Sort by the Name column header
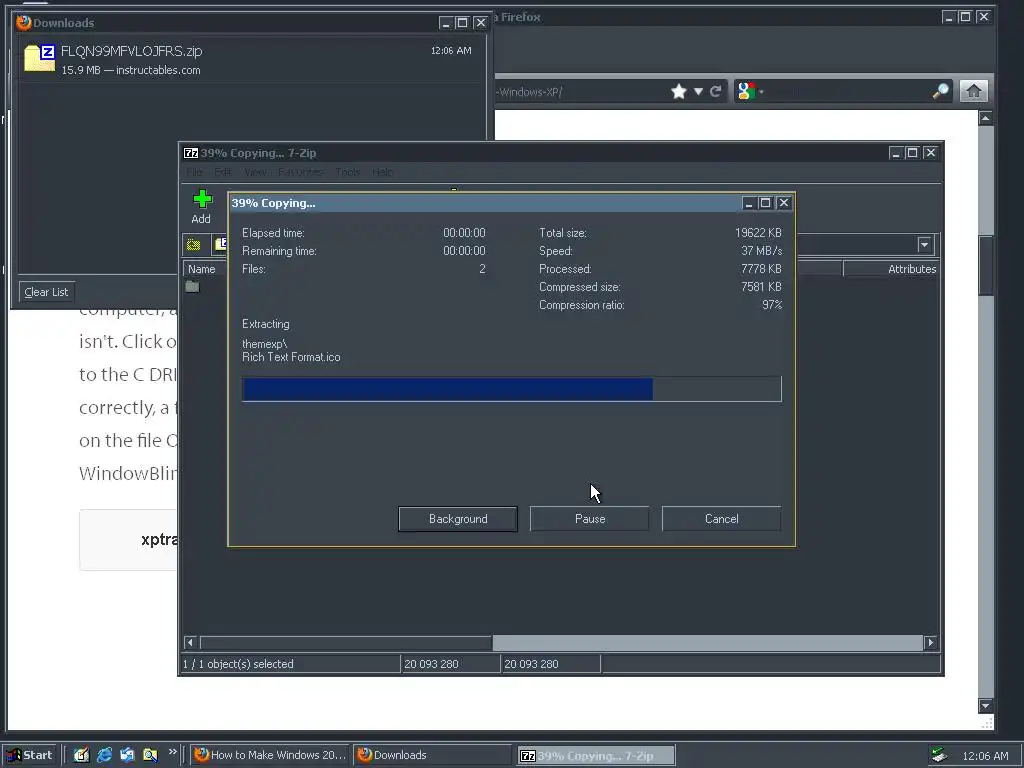Screen dimensions: 1024x768 pyautogui.click(x=204, y=269)
